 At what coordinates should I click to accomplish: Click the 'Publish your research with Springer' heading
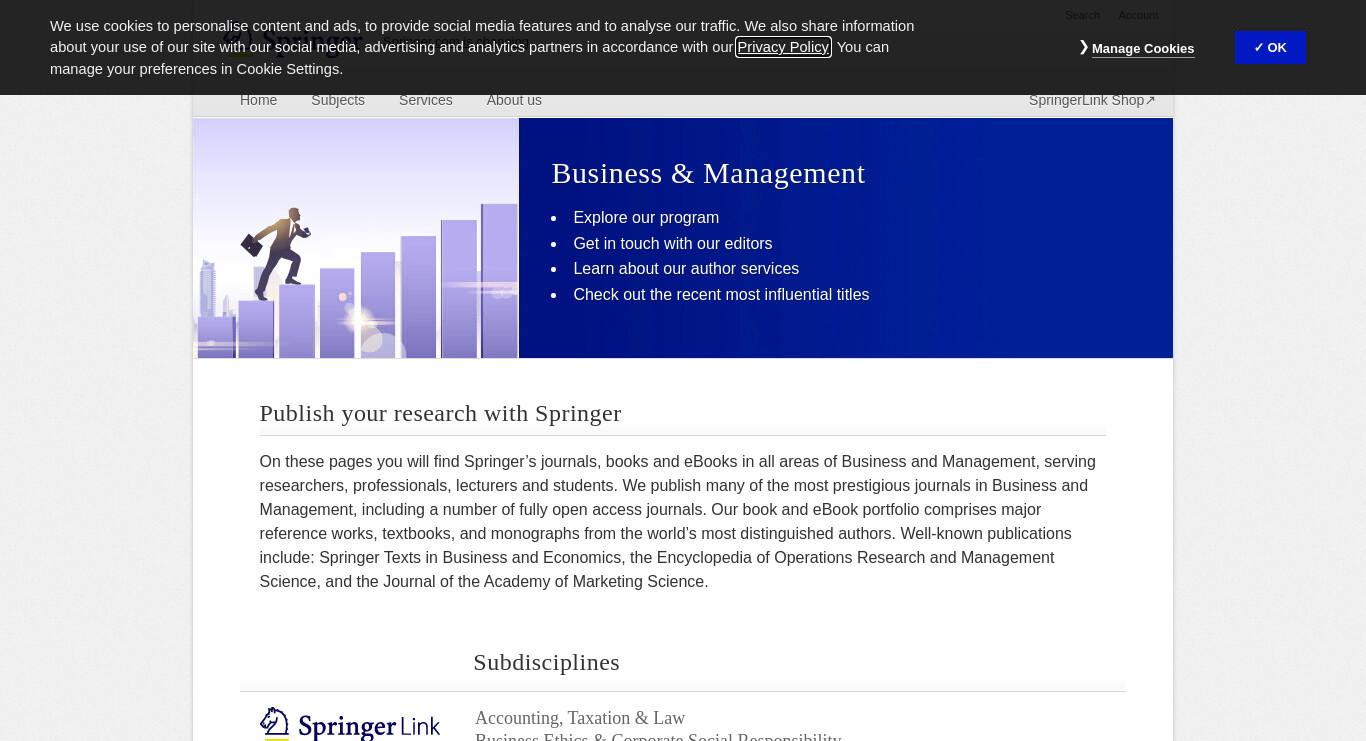(440, 413)
